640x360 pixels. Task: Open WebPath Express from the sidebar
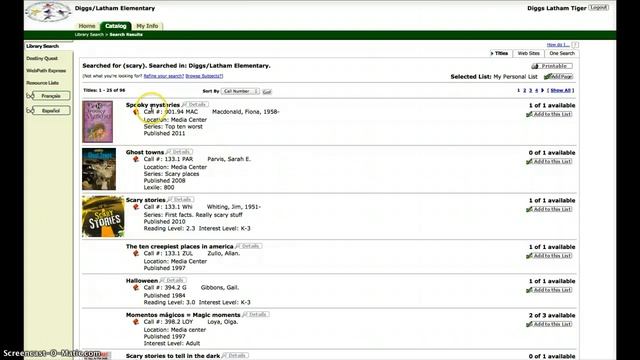point(46,71)
